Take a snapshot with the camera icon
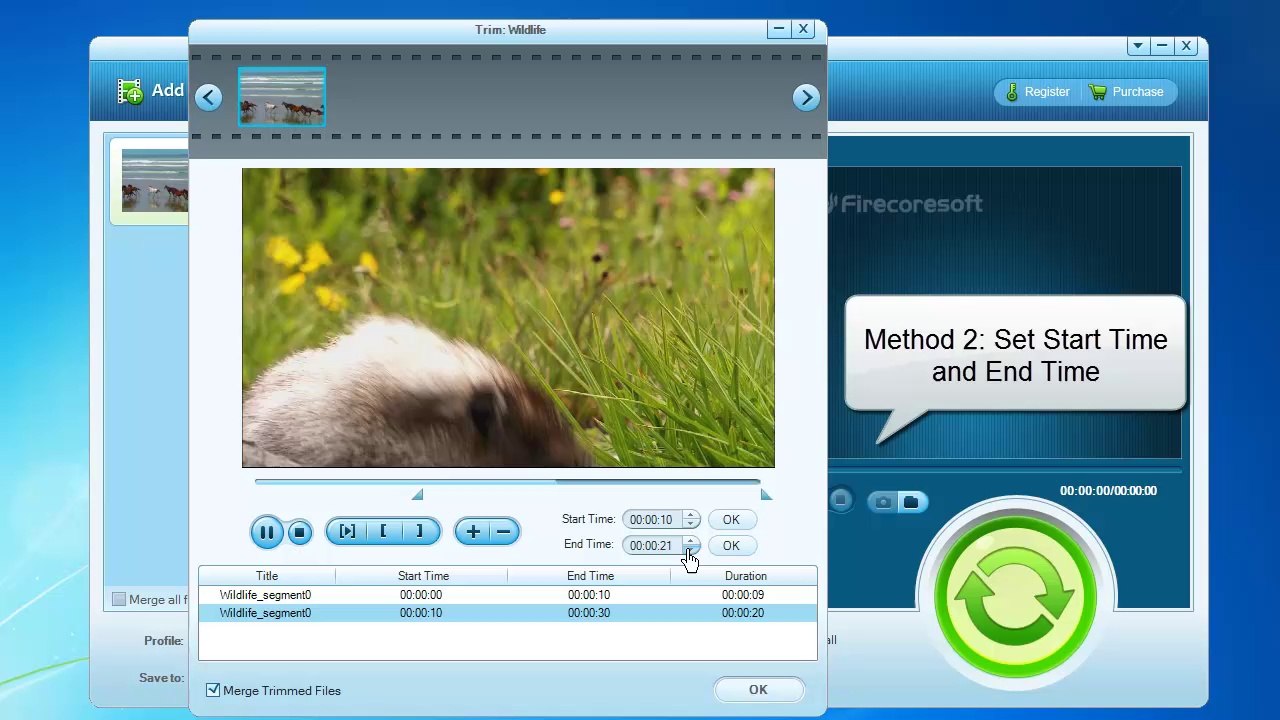Viewport: 1280px width, 720px height. coord(882,502)
